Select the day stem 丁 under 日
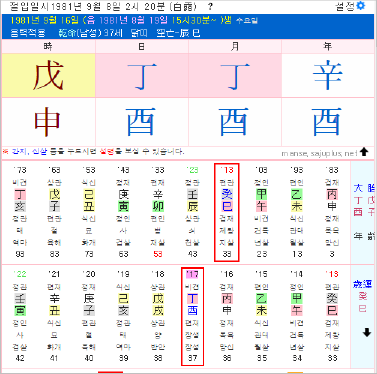The image size is (377, 374). point(142,76)
